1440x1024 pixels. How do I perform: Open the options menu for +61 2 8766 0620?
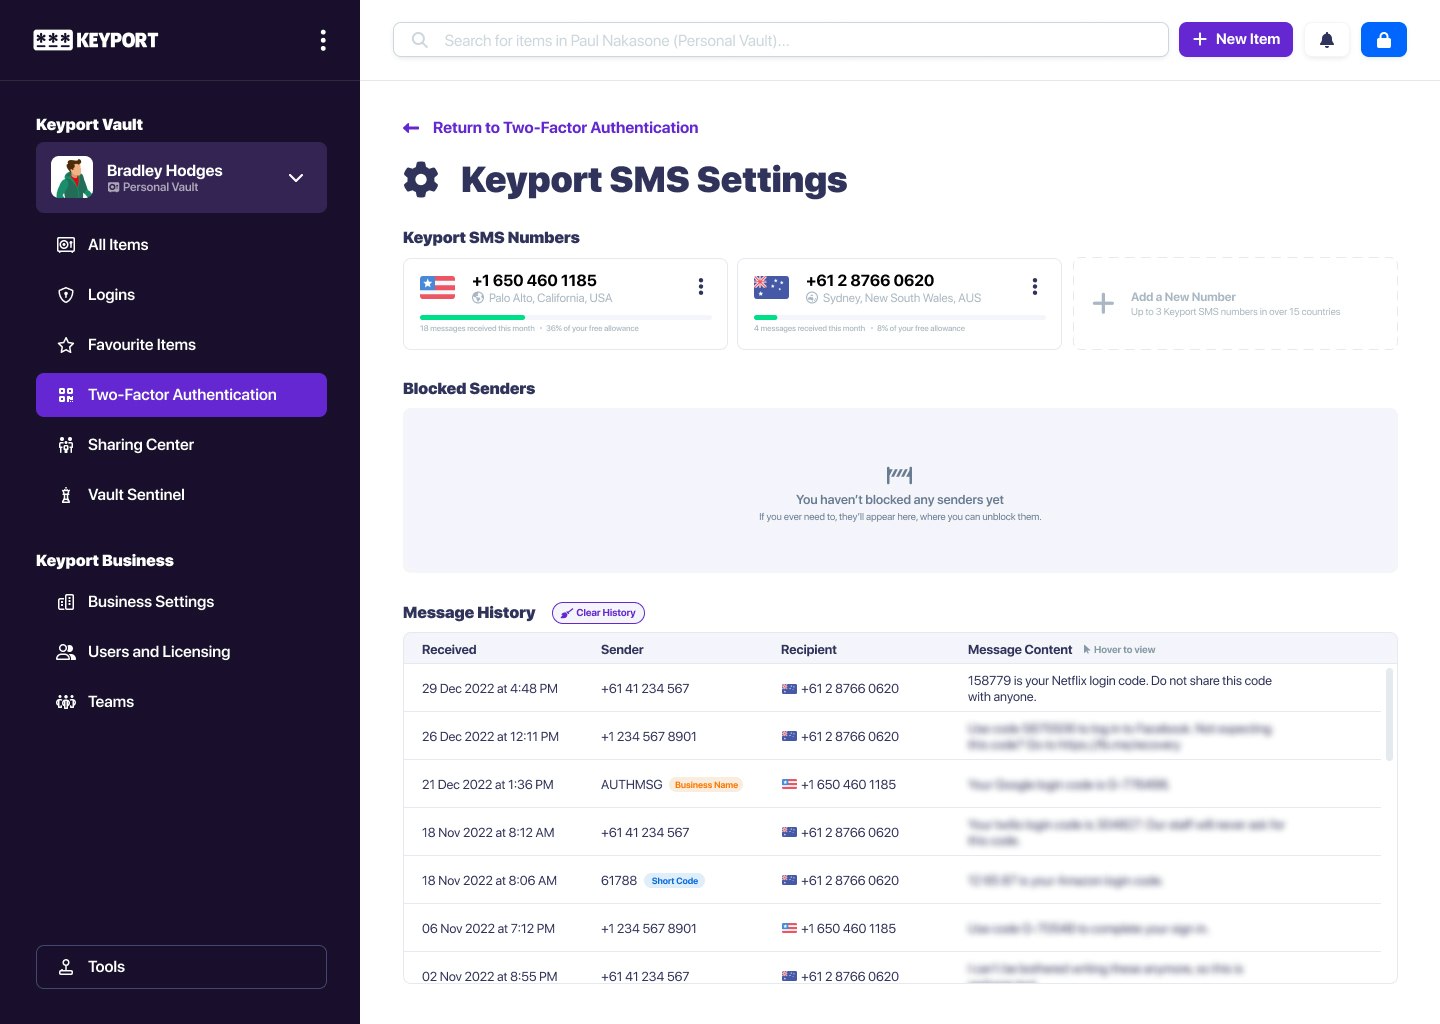1035,287
